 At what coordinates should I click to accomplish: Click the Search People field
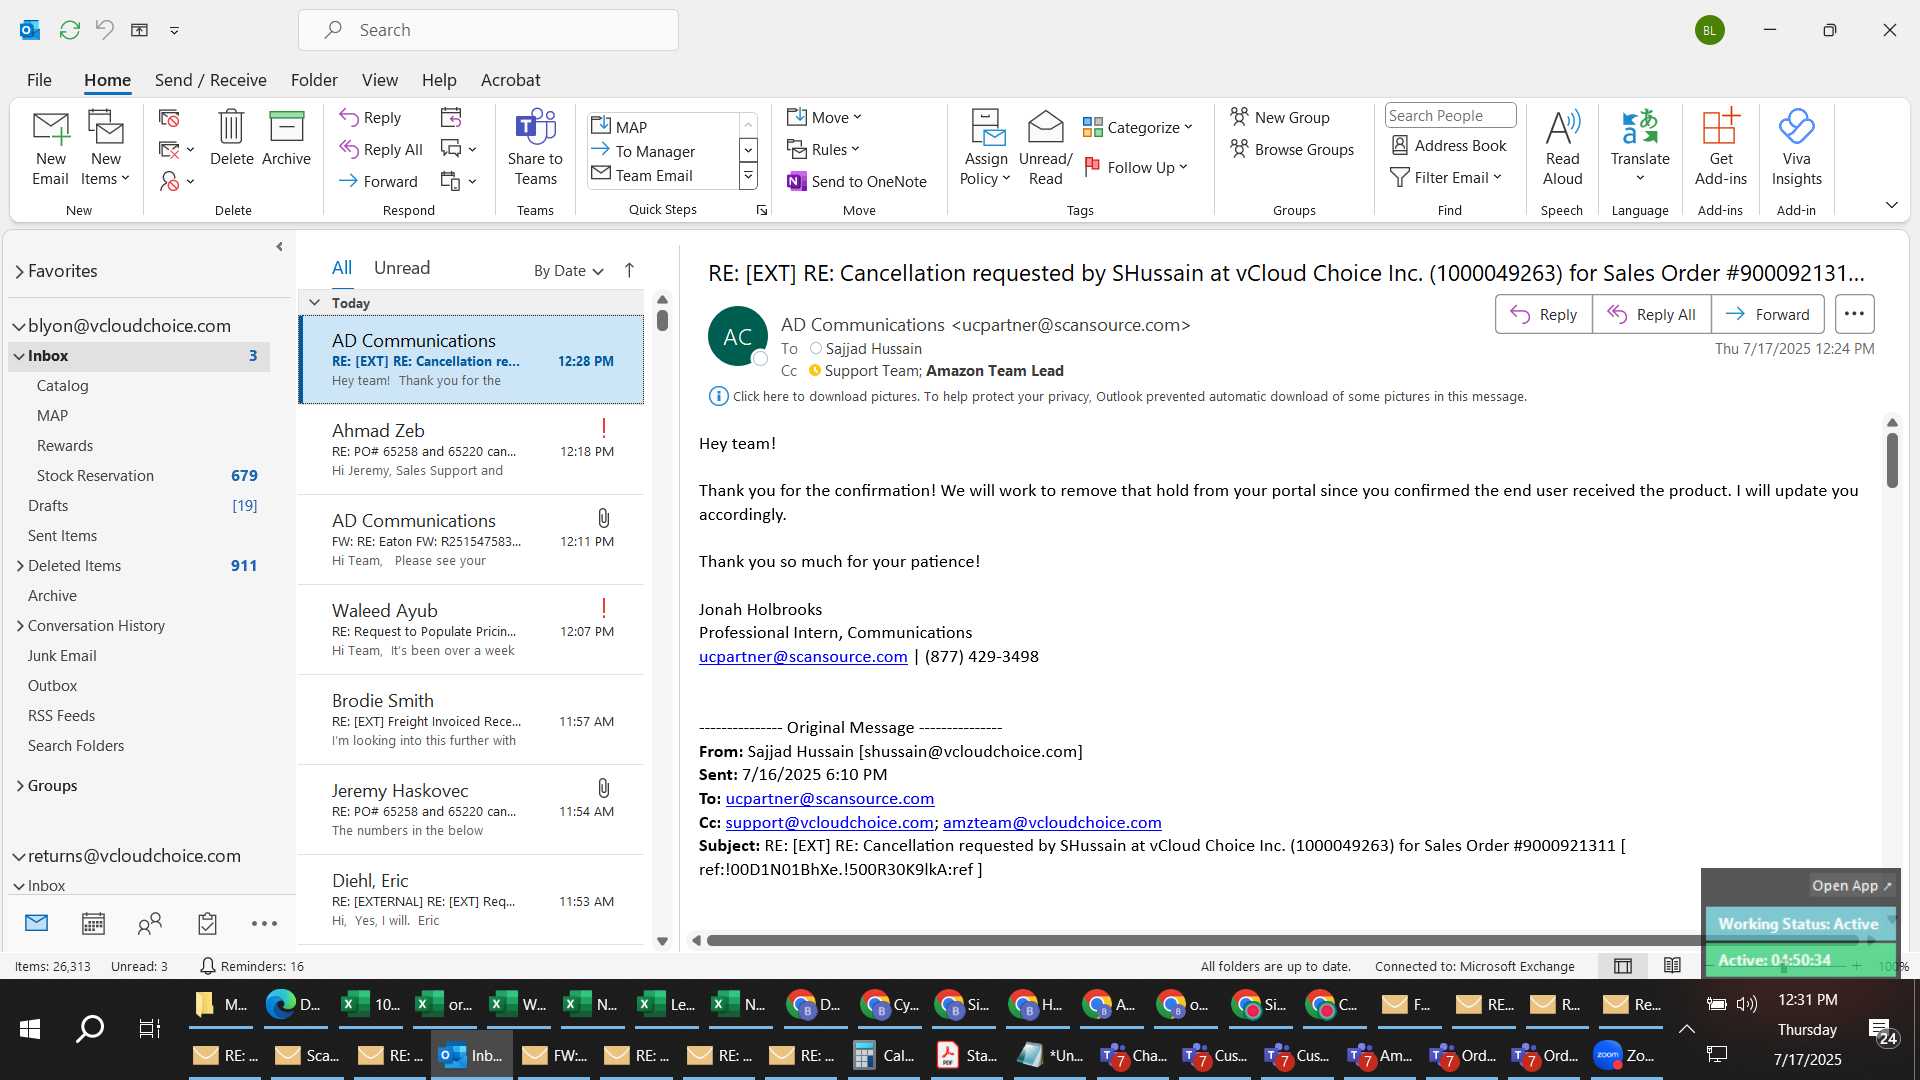1450,116
